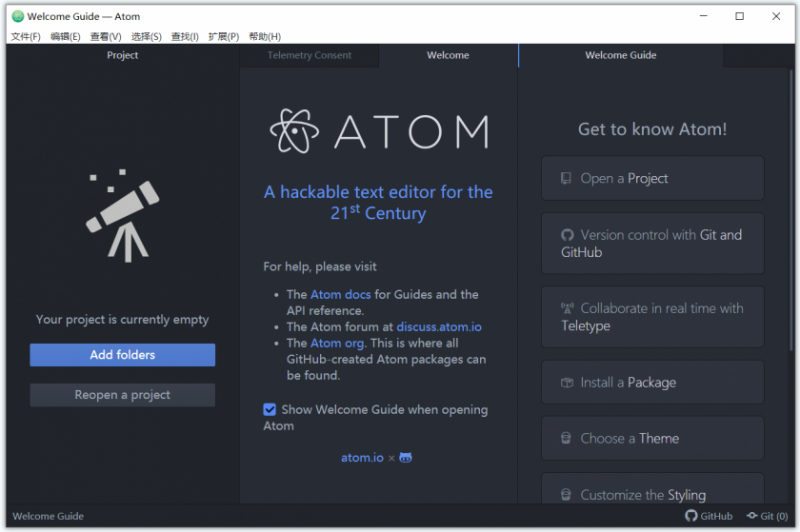The image size is (800, 532).
Task: Click the GitHub octocat icon beside atom.io
Action: pyautogui.click(x=406, y=458)
